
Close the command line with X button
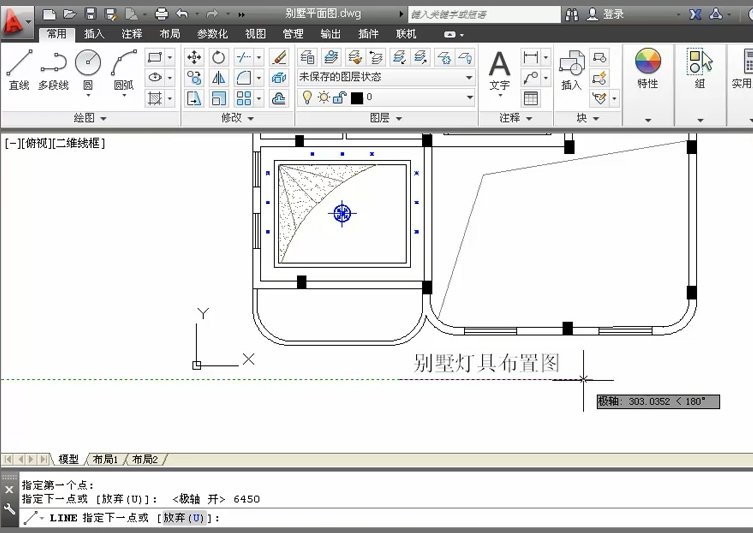click(x=9, y=490)
